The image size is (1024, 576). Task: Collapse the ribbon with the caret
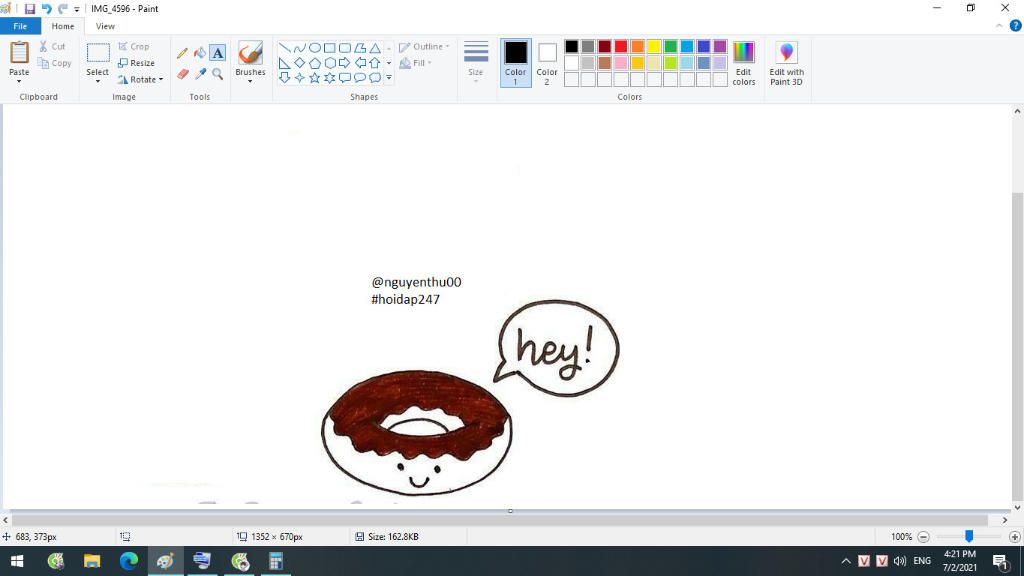point(999,26)
